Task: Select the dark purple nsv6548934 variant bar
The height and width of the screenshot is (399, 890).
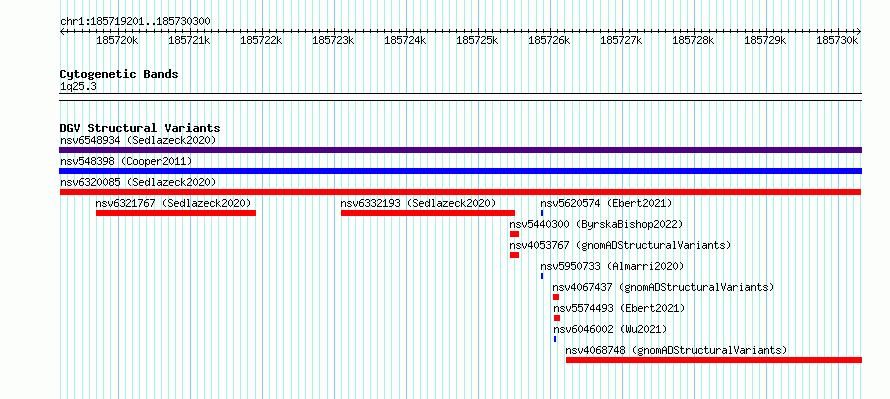Action: click(x=460, y=150)
